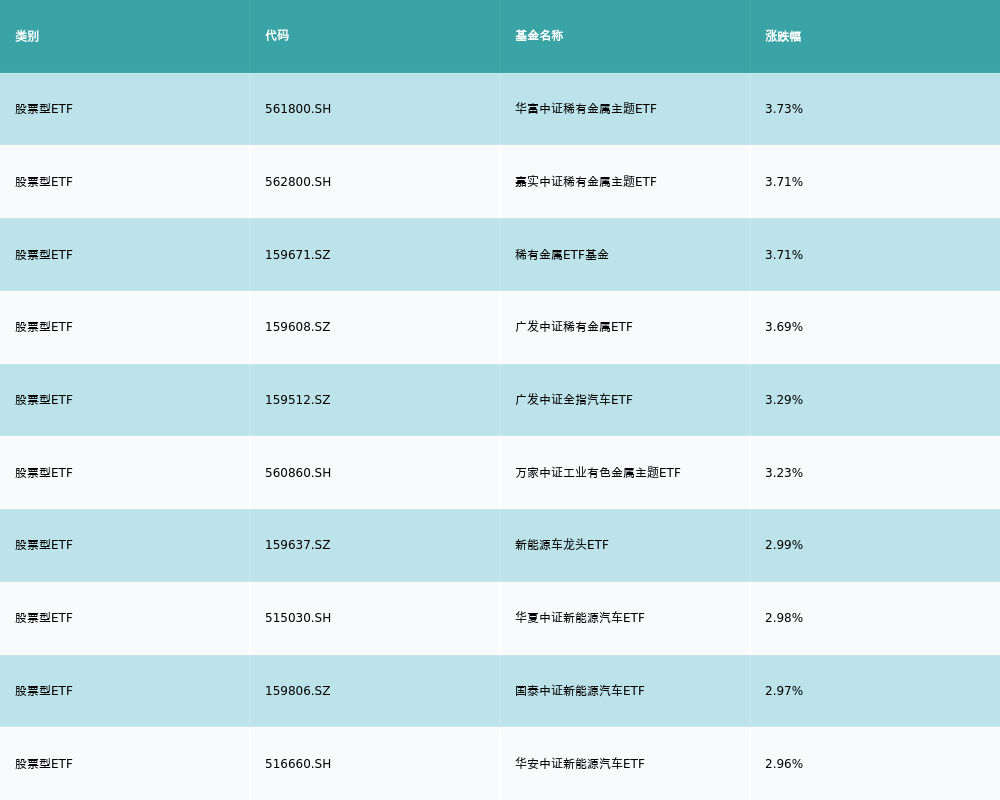Select fund name 稀有金属ETF基金
1000x800 pixels.
[562, 255]
